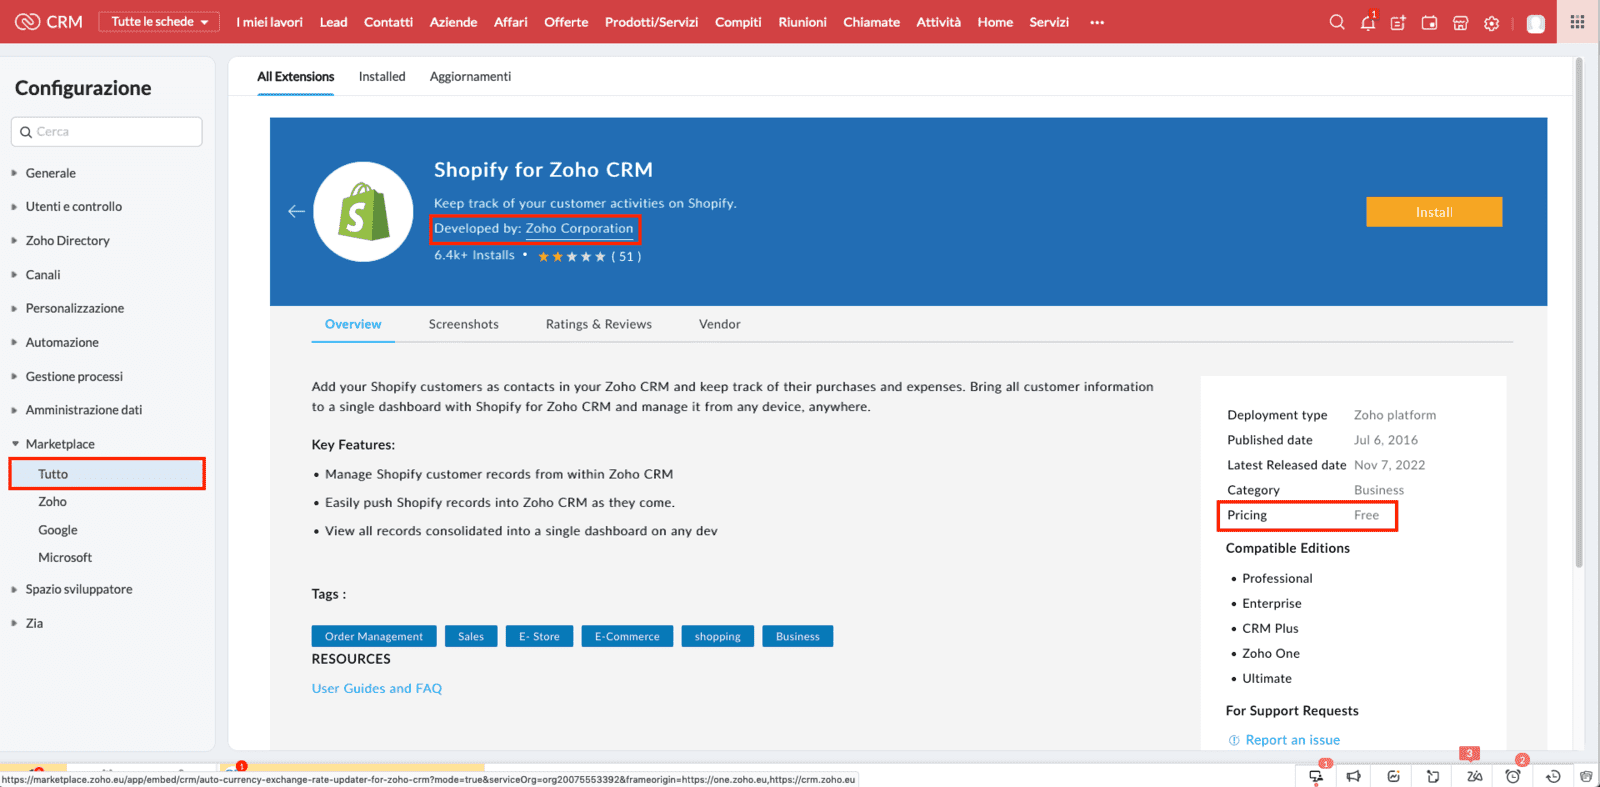
Task: Open the reminders alarm clock icon
Action: click(1513, 776)
